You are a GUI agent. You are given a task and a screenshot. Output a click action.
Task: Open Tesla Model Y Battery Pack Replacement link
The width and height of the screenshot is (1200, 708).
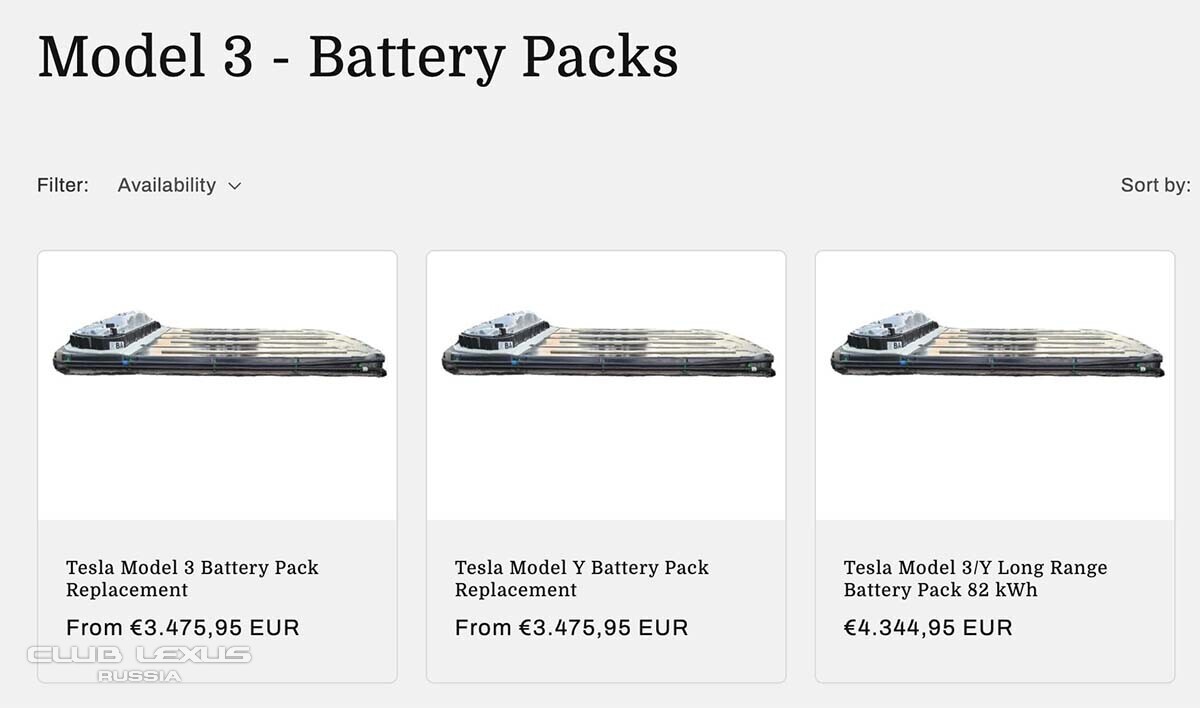click(x=581, y=578)
